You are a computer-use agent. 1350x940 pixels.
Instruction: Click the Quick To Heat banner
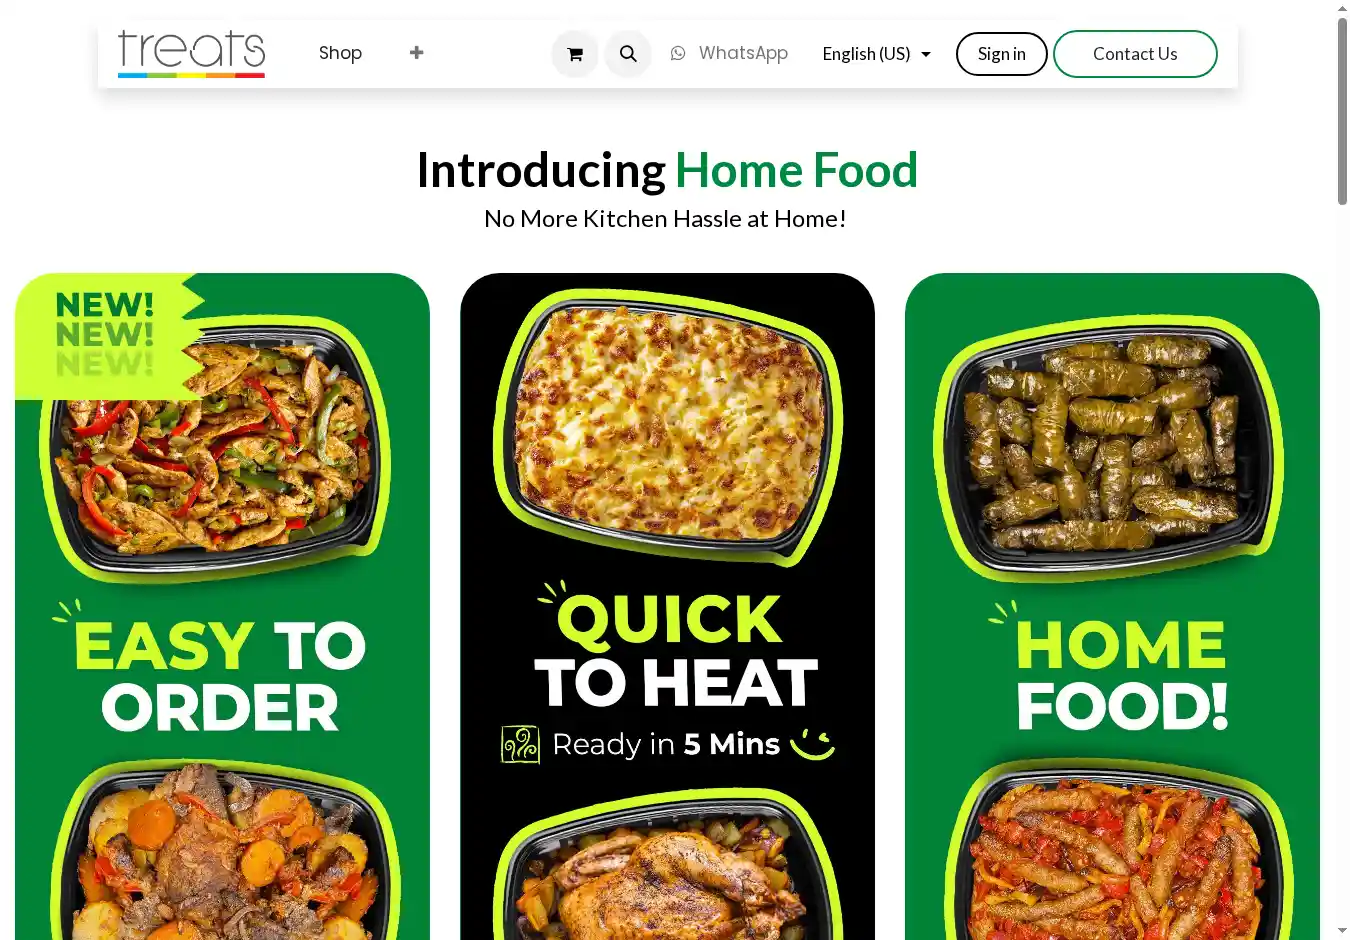[x=667, y=606]
